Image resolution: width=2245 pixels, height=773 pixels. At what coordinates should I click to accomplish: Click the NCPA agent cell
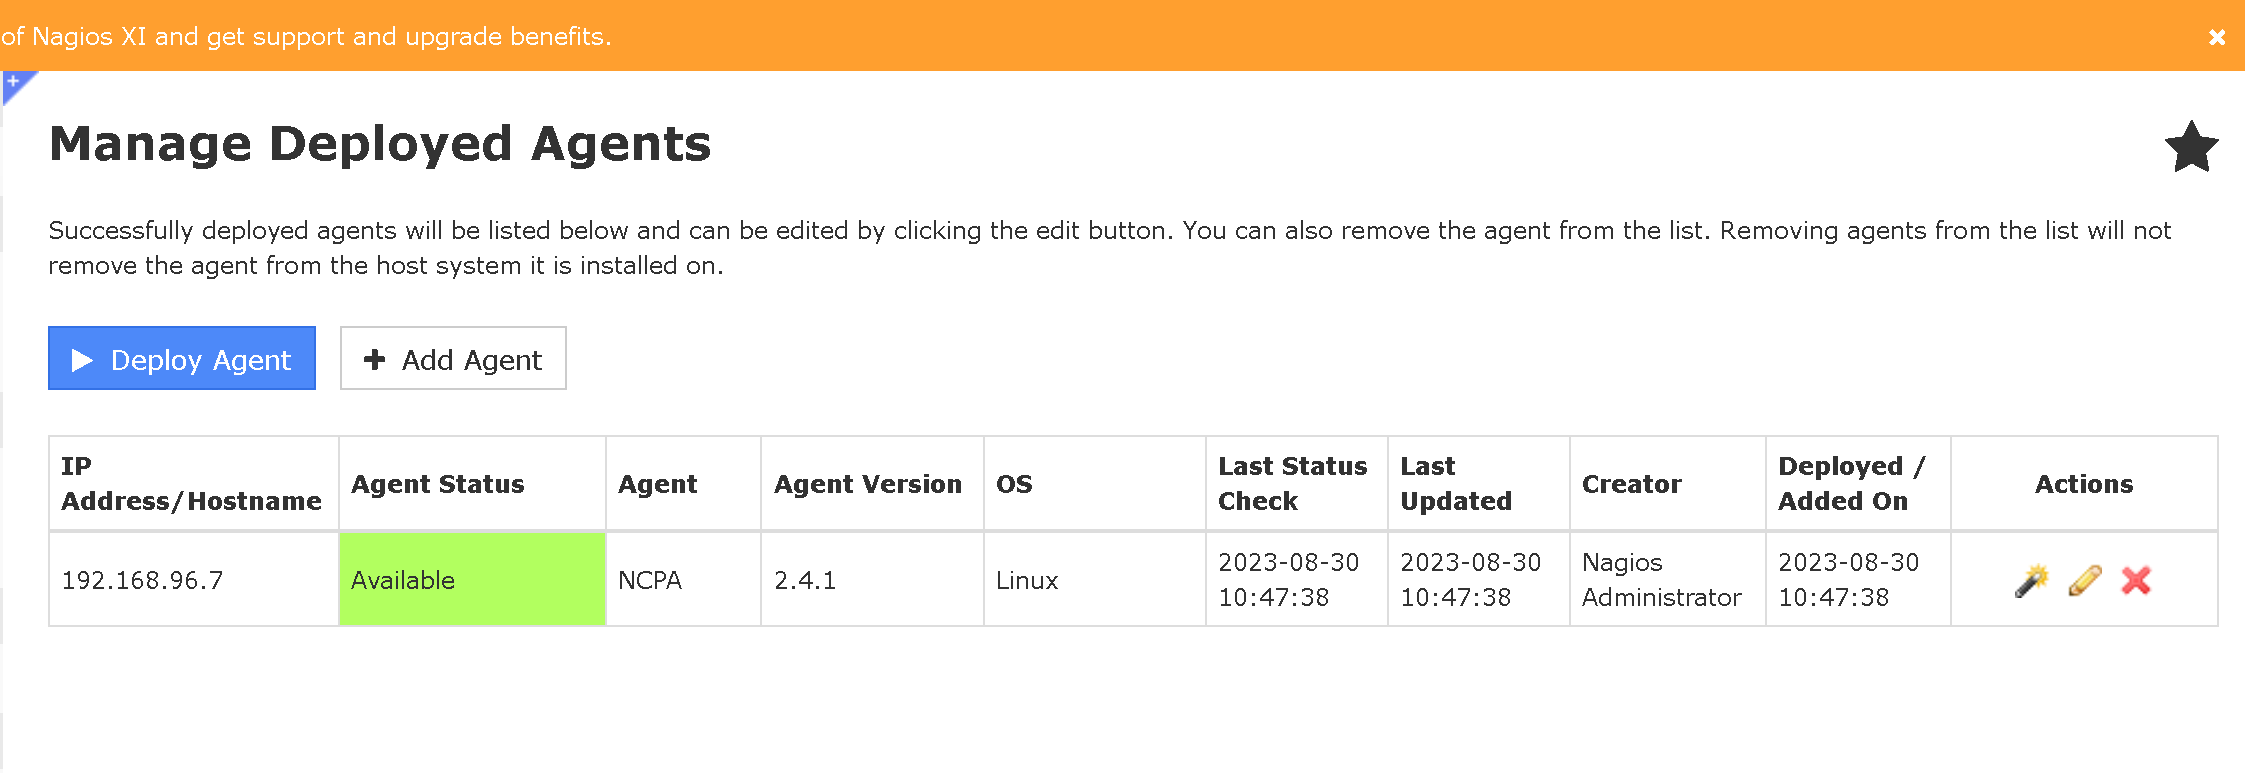point(650,580)
